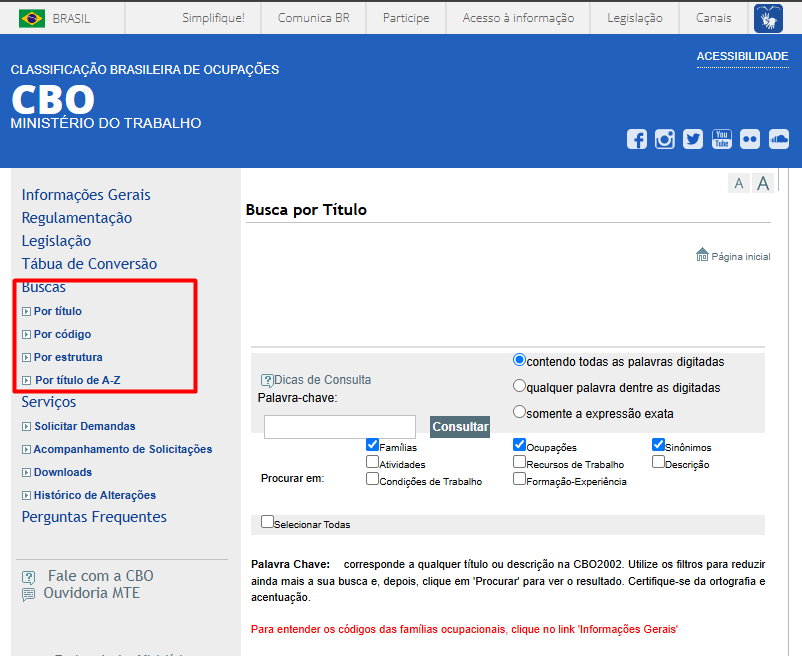Open Tábua de Conversão in sidebar
This screenshot has width=802, height=656.
[x=89, y=264]
